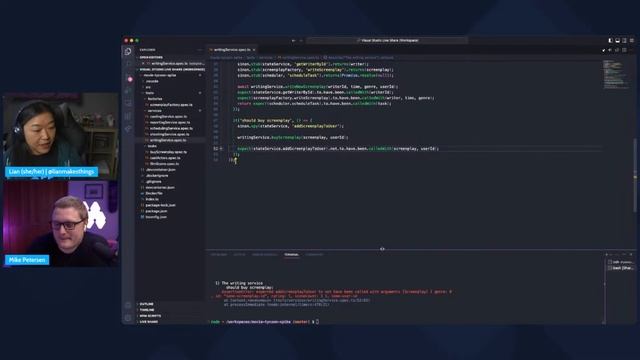Open Source Control view with pink badge
640x360 pixels.
tap(129, 79)
